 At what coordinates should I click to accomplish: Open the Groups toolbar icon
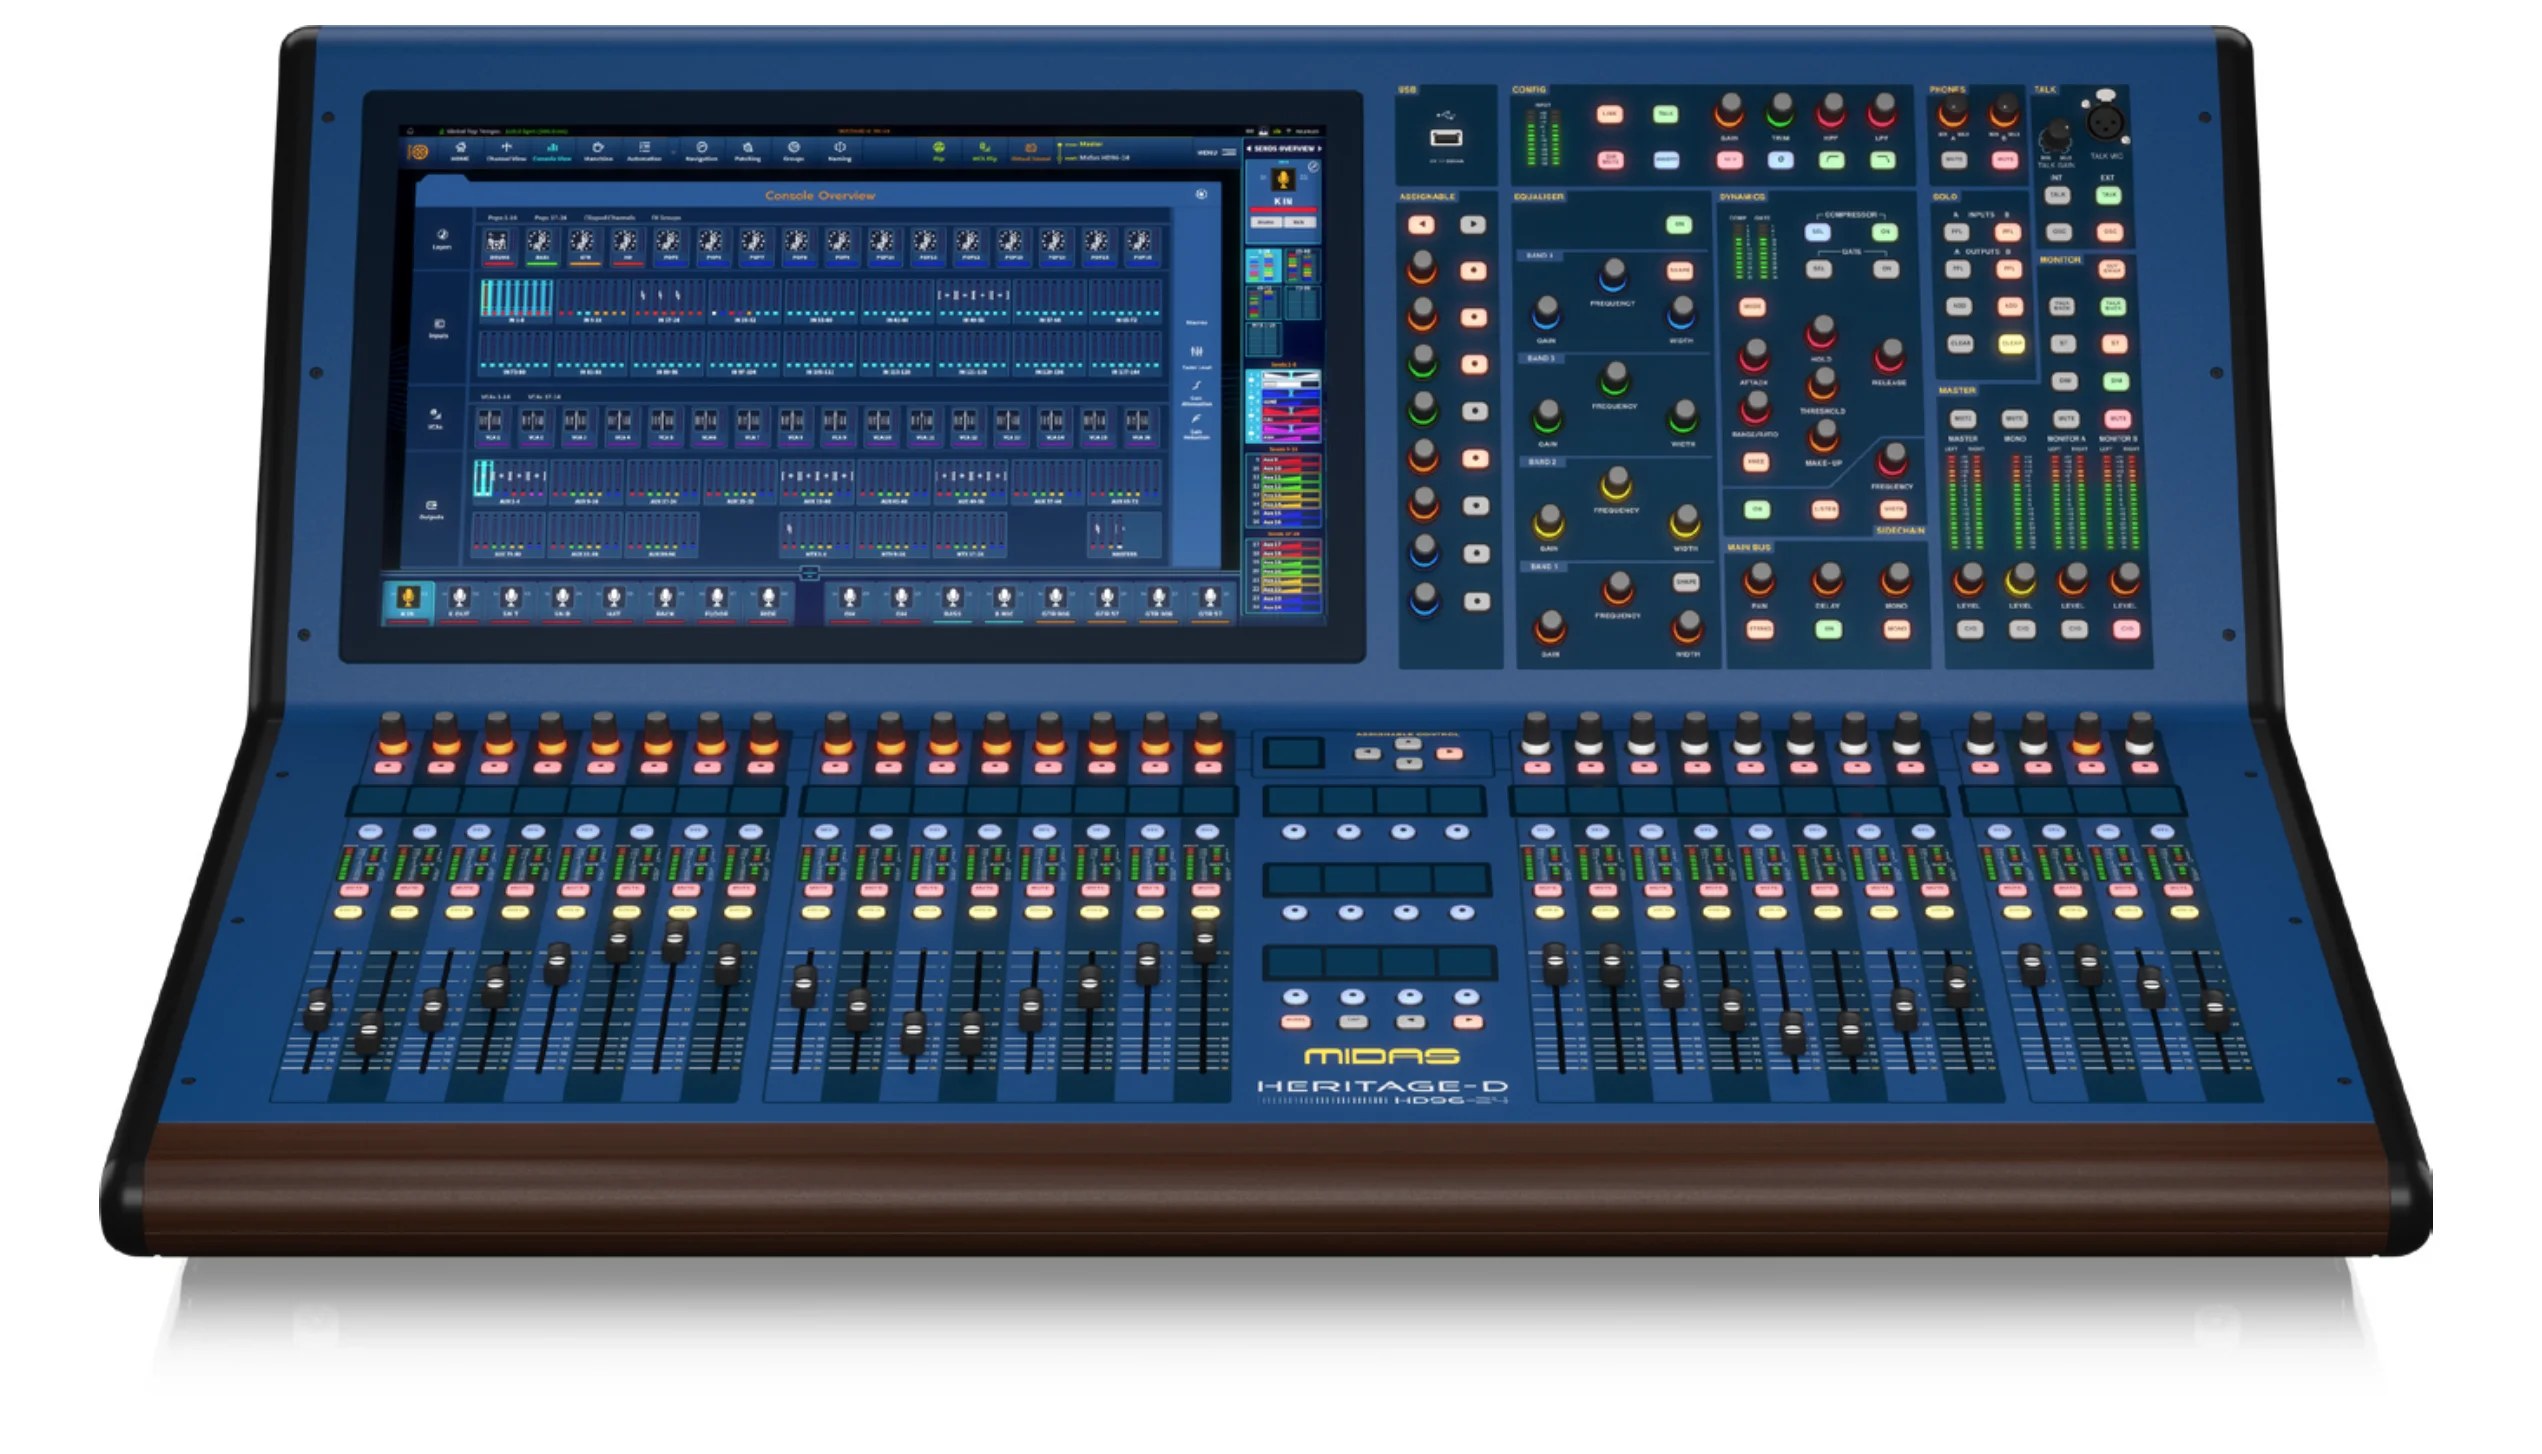[793, 151]
